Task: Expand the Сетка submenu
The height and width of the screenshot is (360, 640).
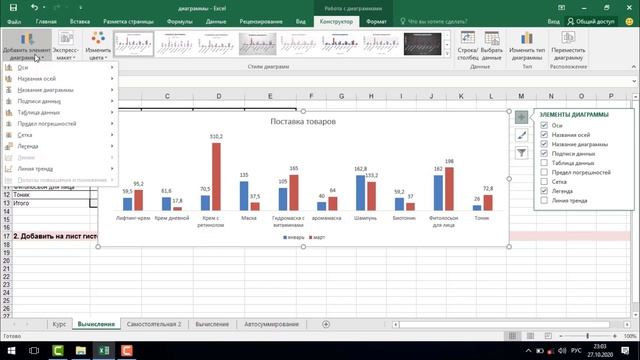Action: [60, 135]
